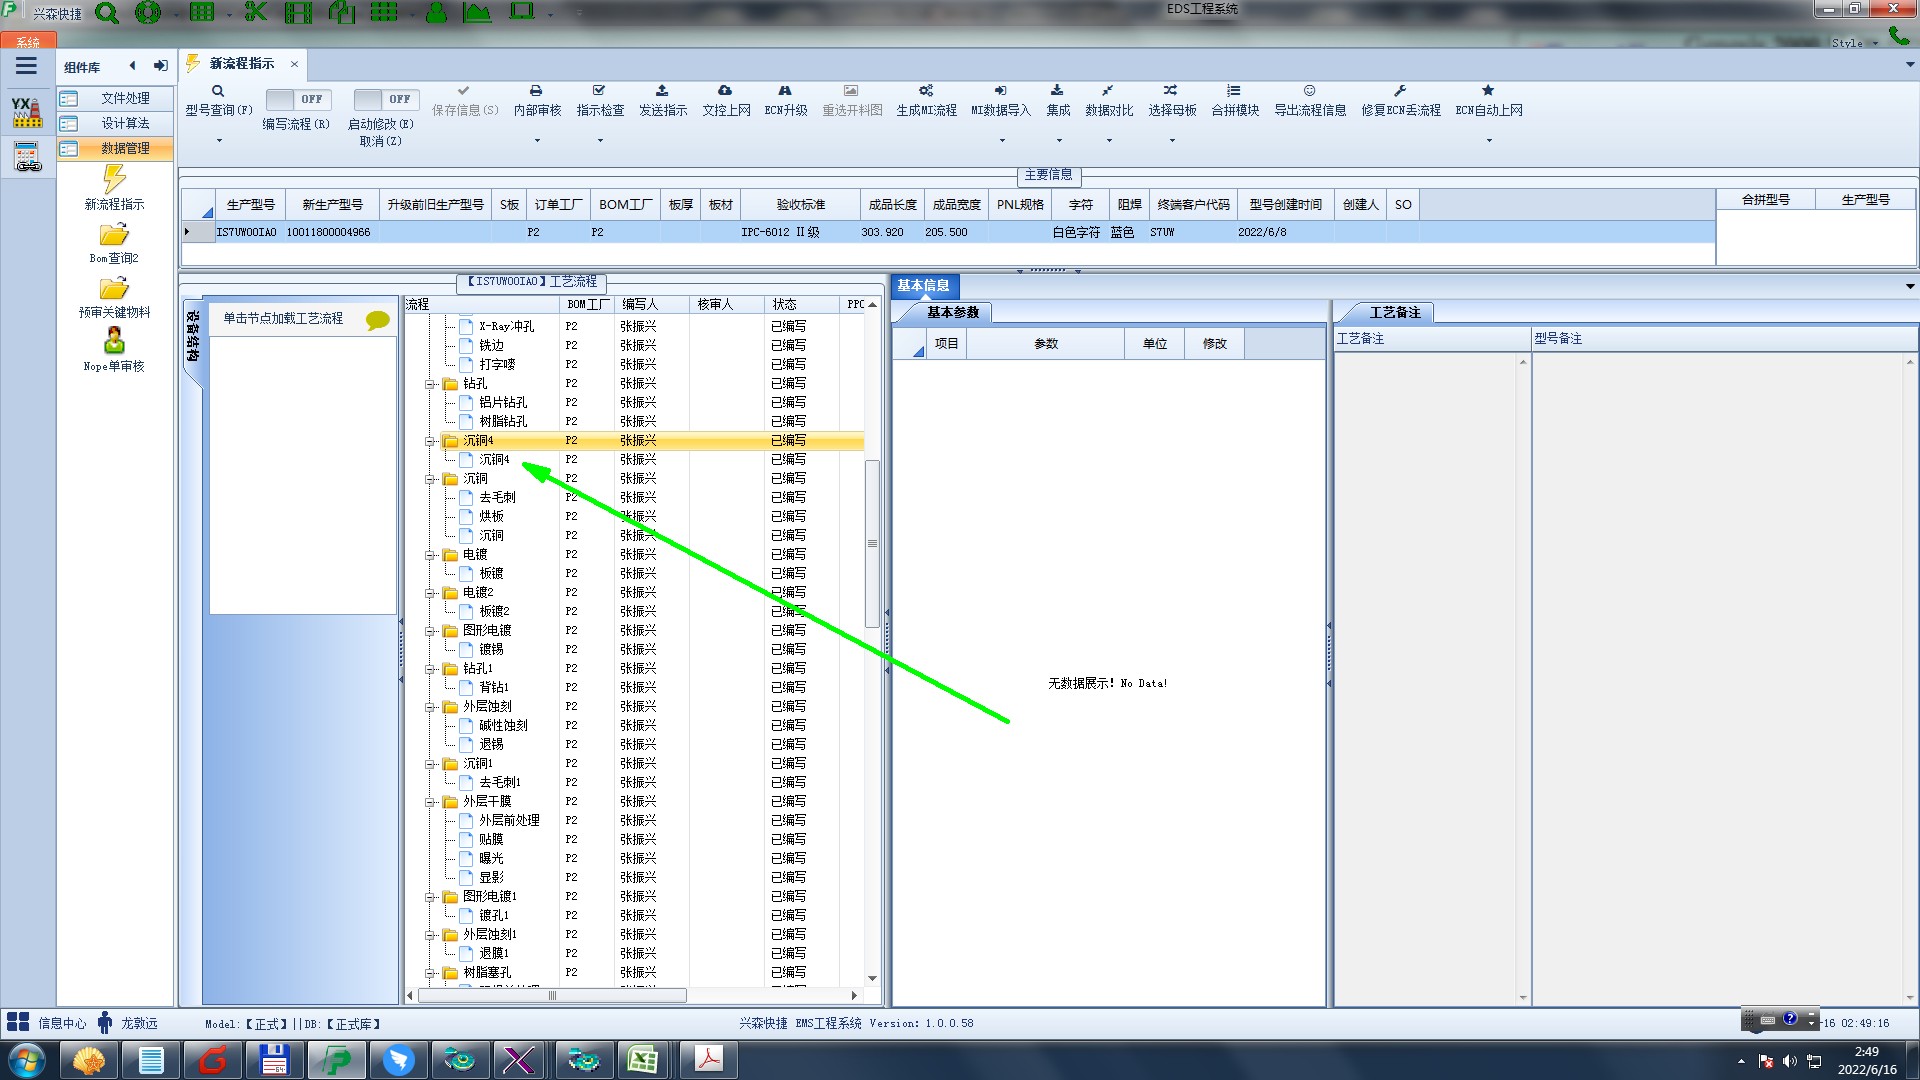This screenshot has height=1080, width=1920.
Task: Click the 内部审核 printer icon
Action: [x=536, y=91]
